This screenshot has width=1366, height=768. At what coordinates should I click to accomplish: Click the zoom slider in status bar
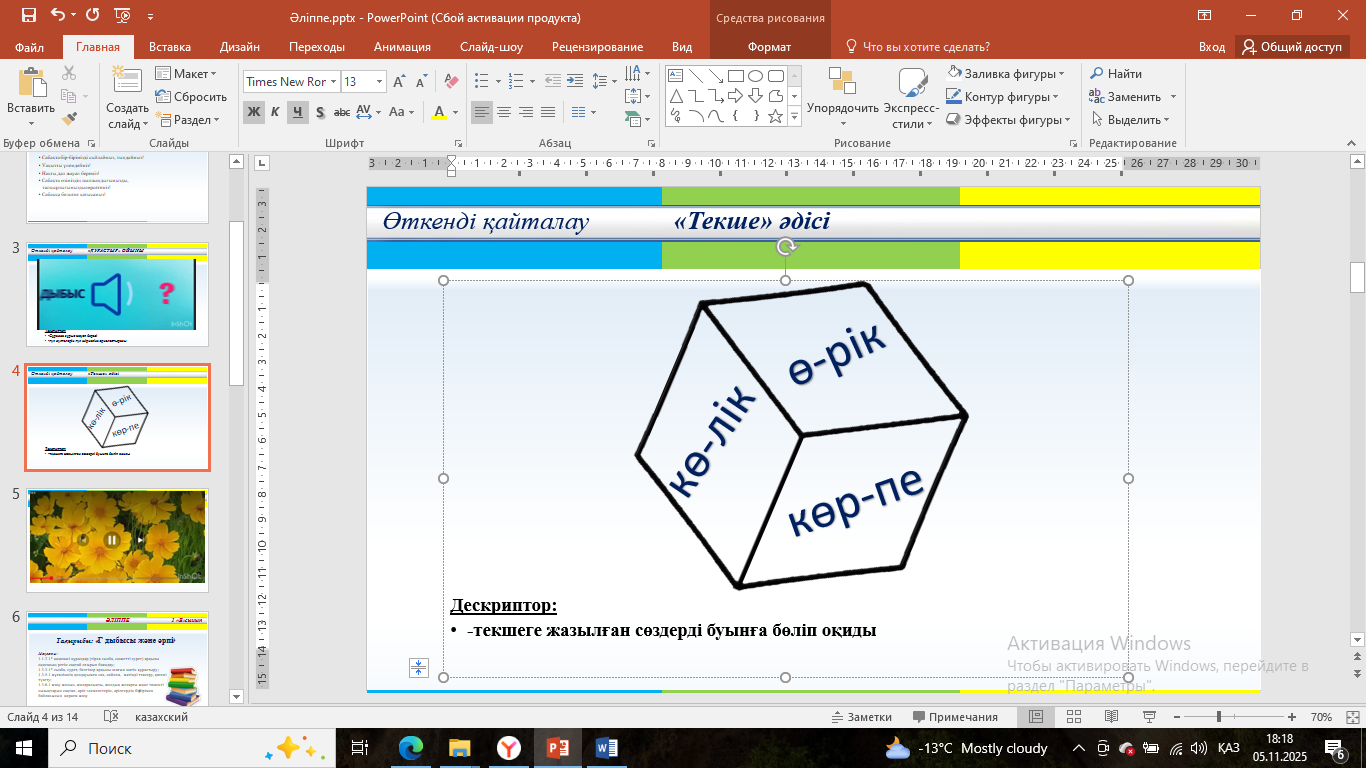click(x=1218, y=717)
